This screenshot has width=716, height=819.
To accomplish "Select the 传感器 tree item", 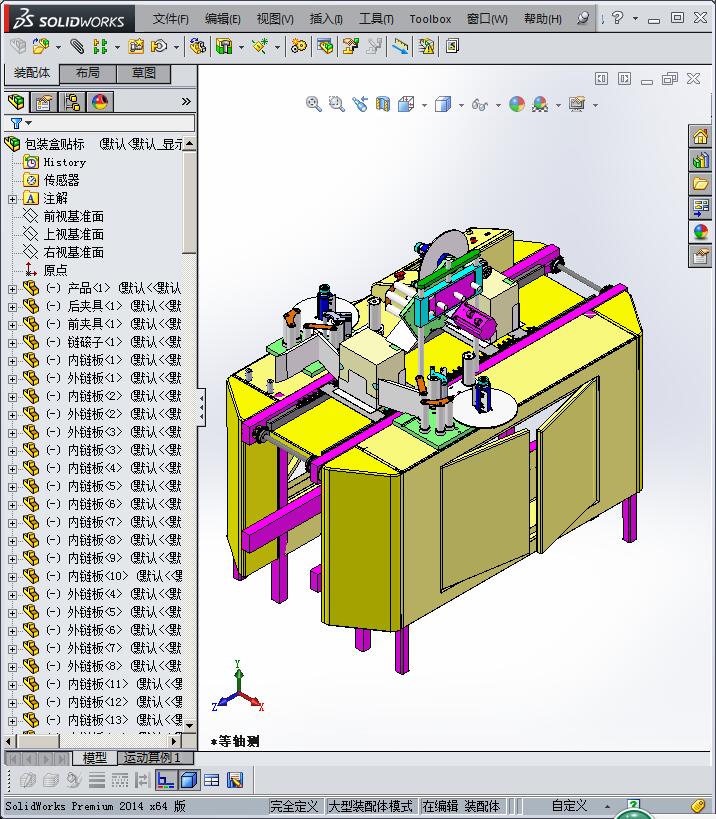I will [x=62, y=181].
